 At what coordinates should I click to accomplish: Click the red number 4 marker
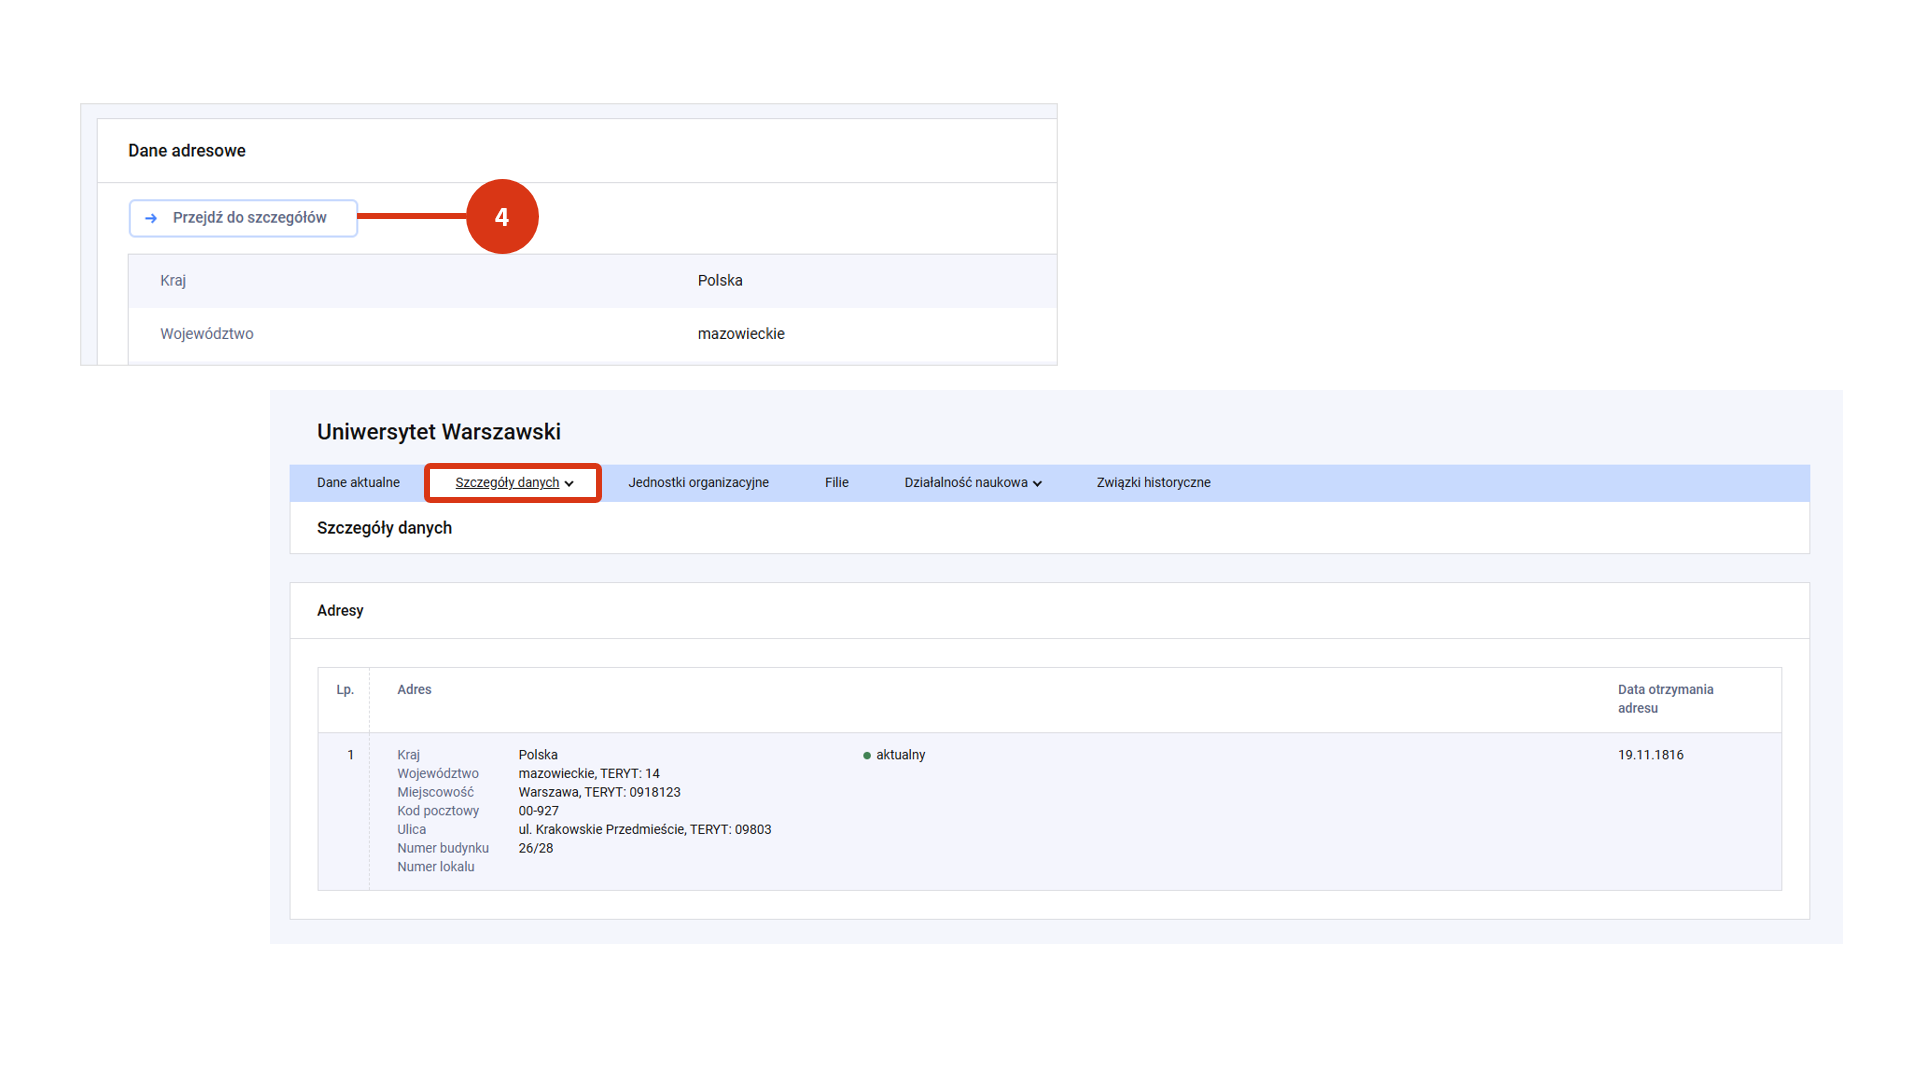502,217
